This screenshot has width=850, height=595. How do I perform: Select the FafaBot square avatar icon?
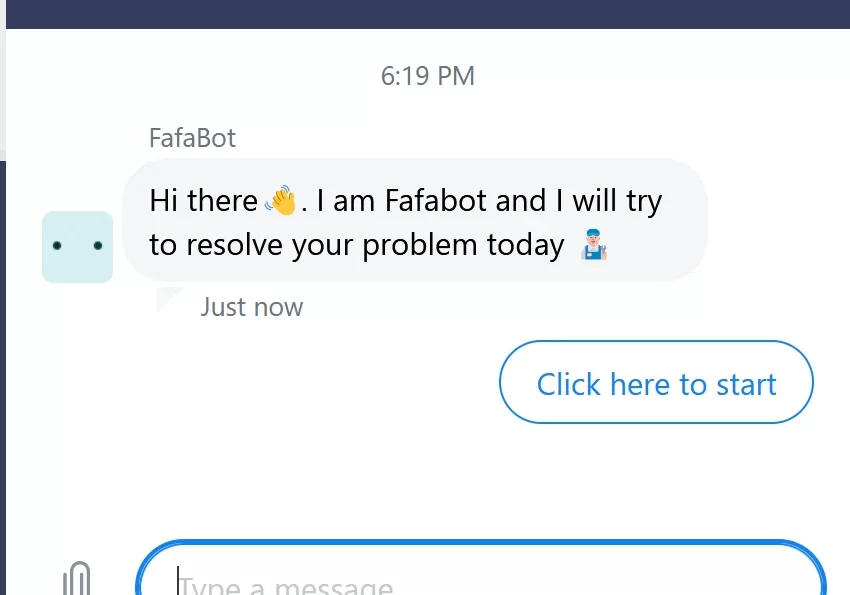(78, 247)
